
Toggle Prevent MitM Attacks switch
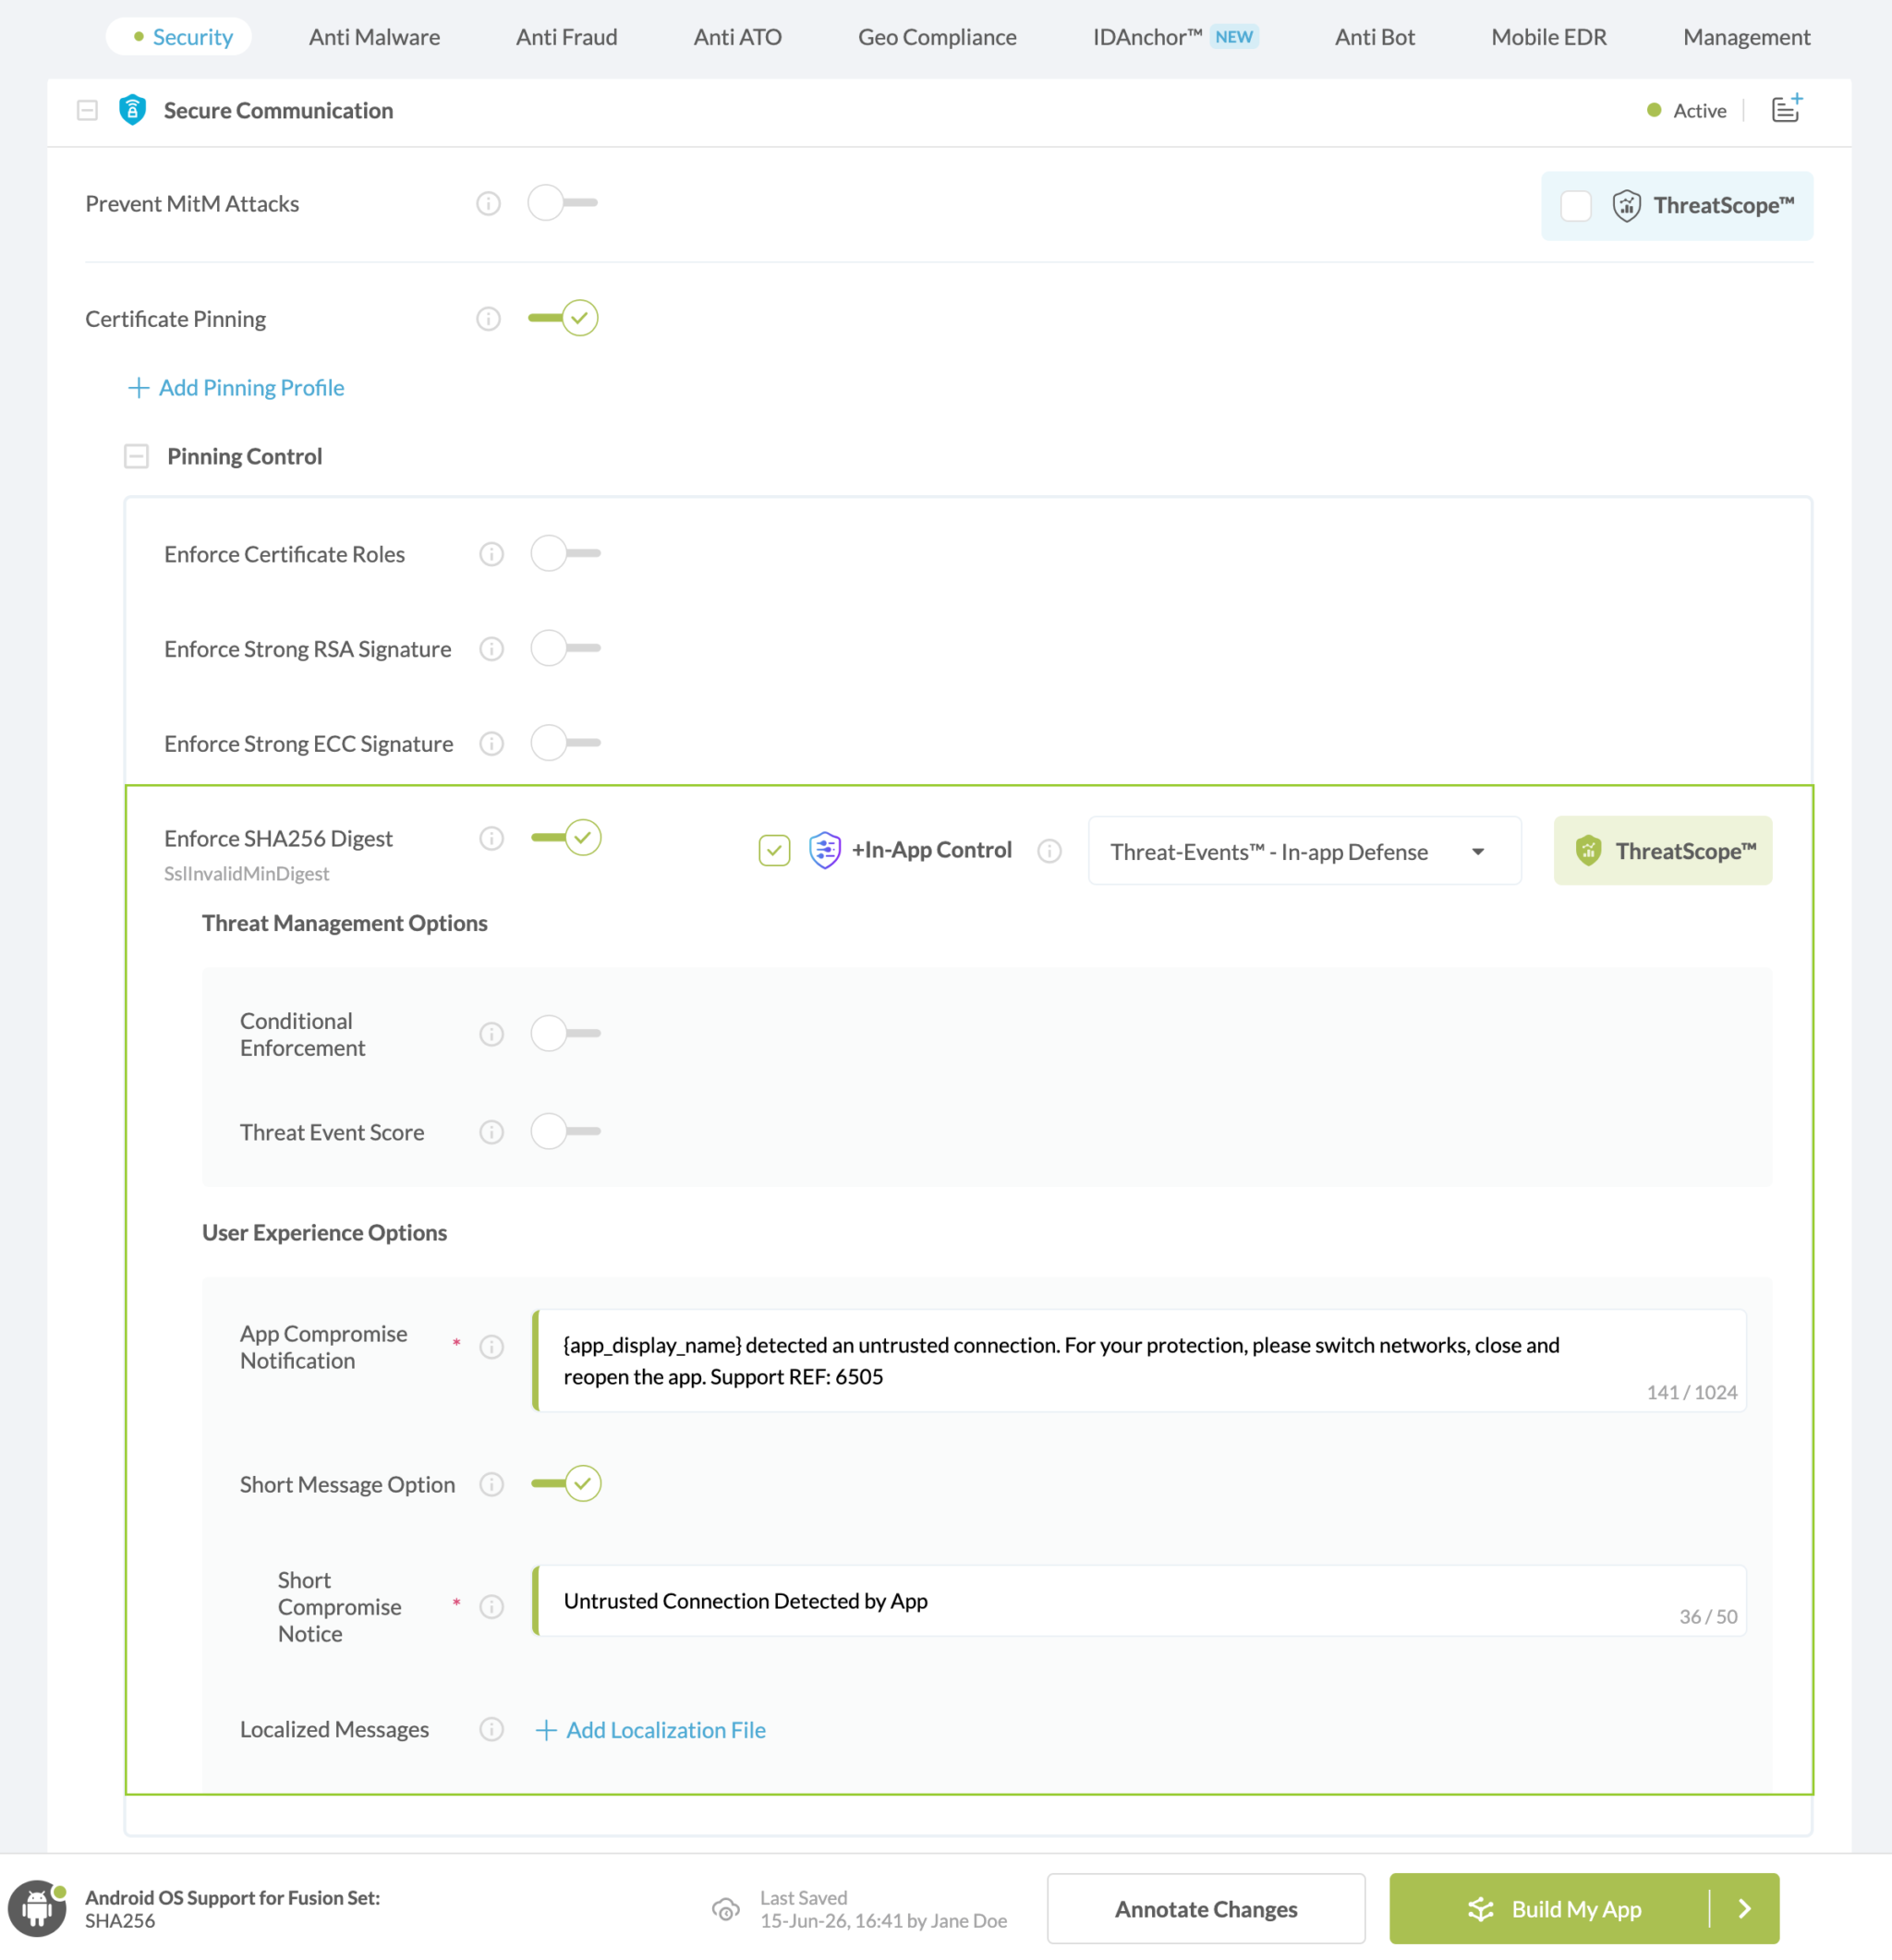click(562, 203)
